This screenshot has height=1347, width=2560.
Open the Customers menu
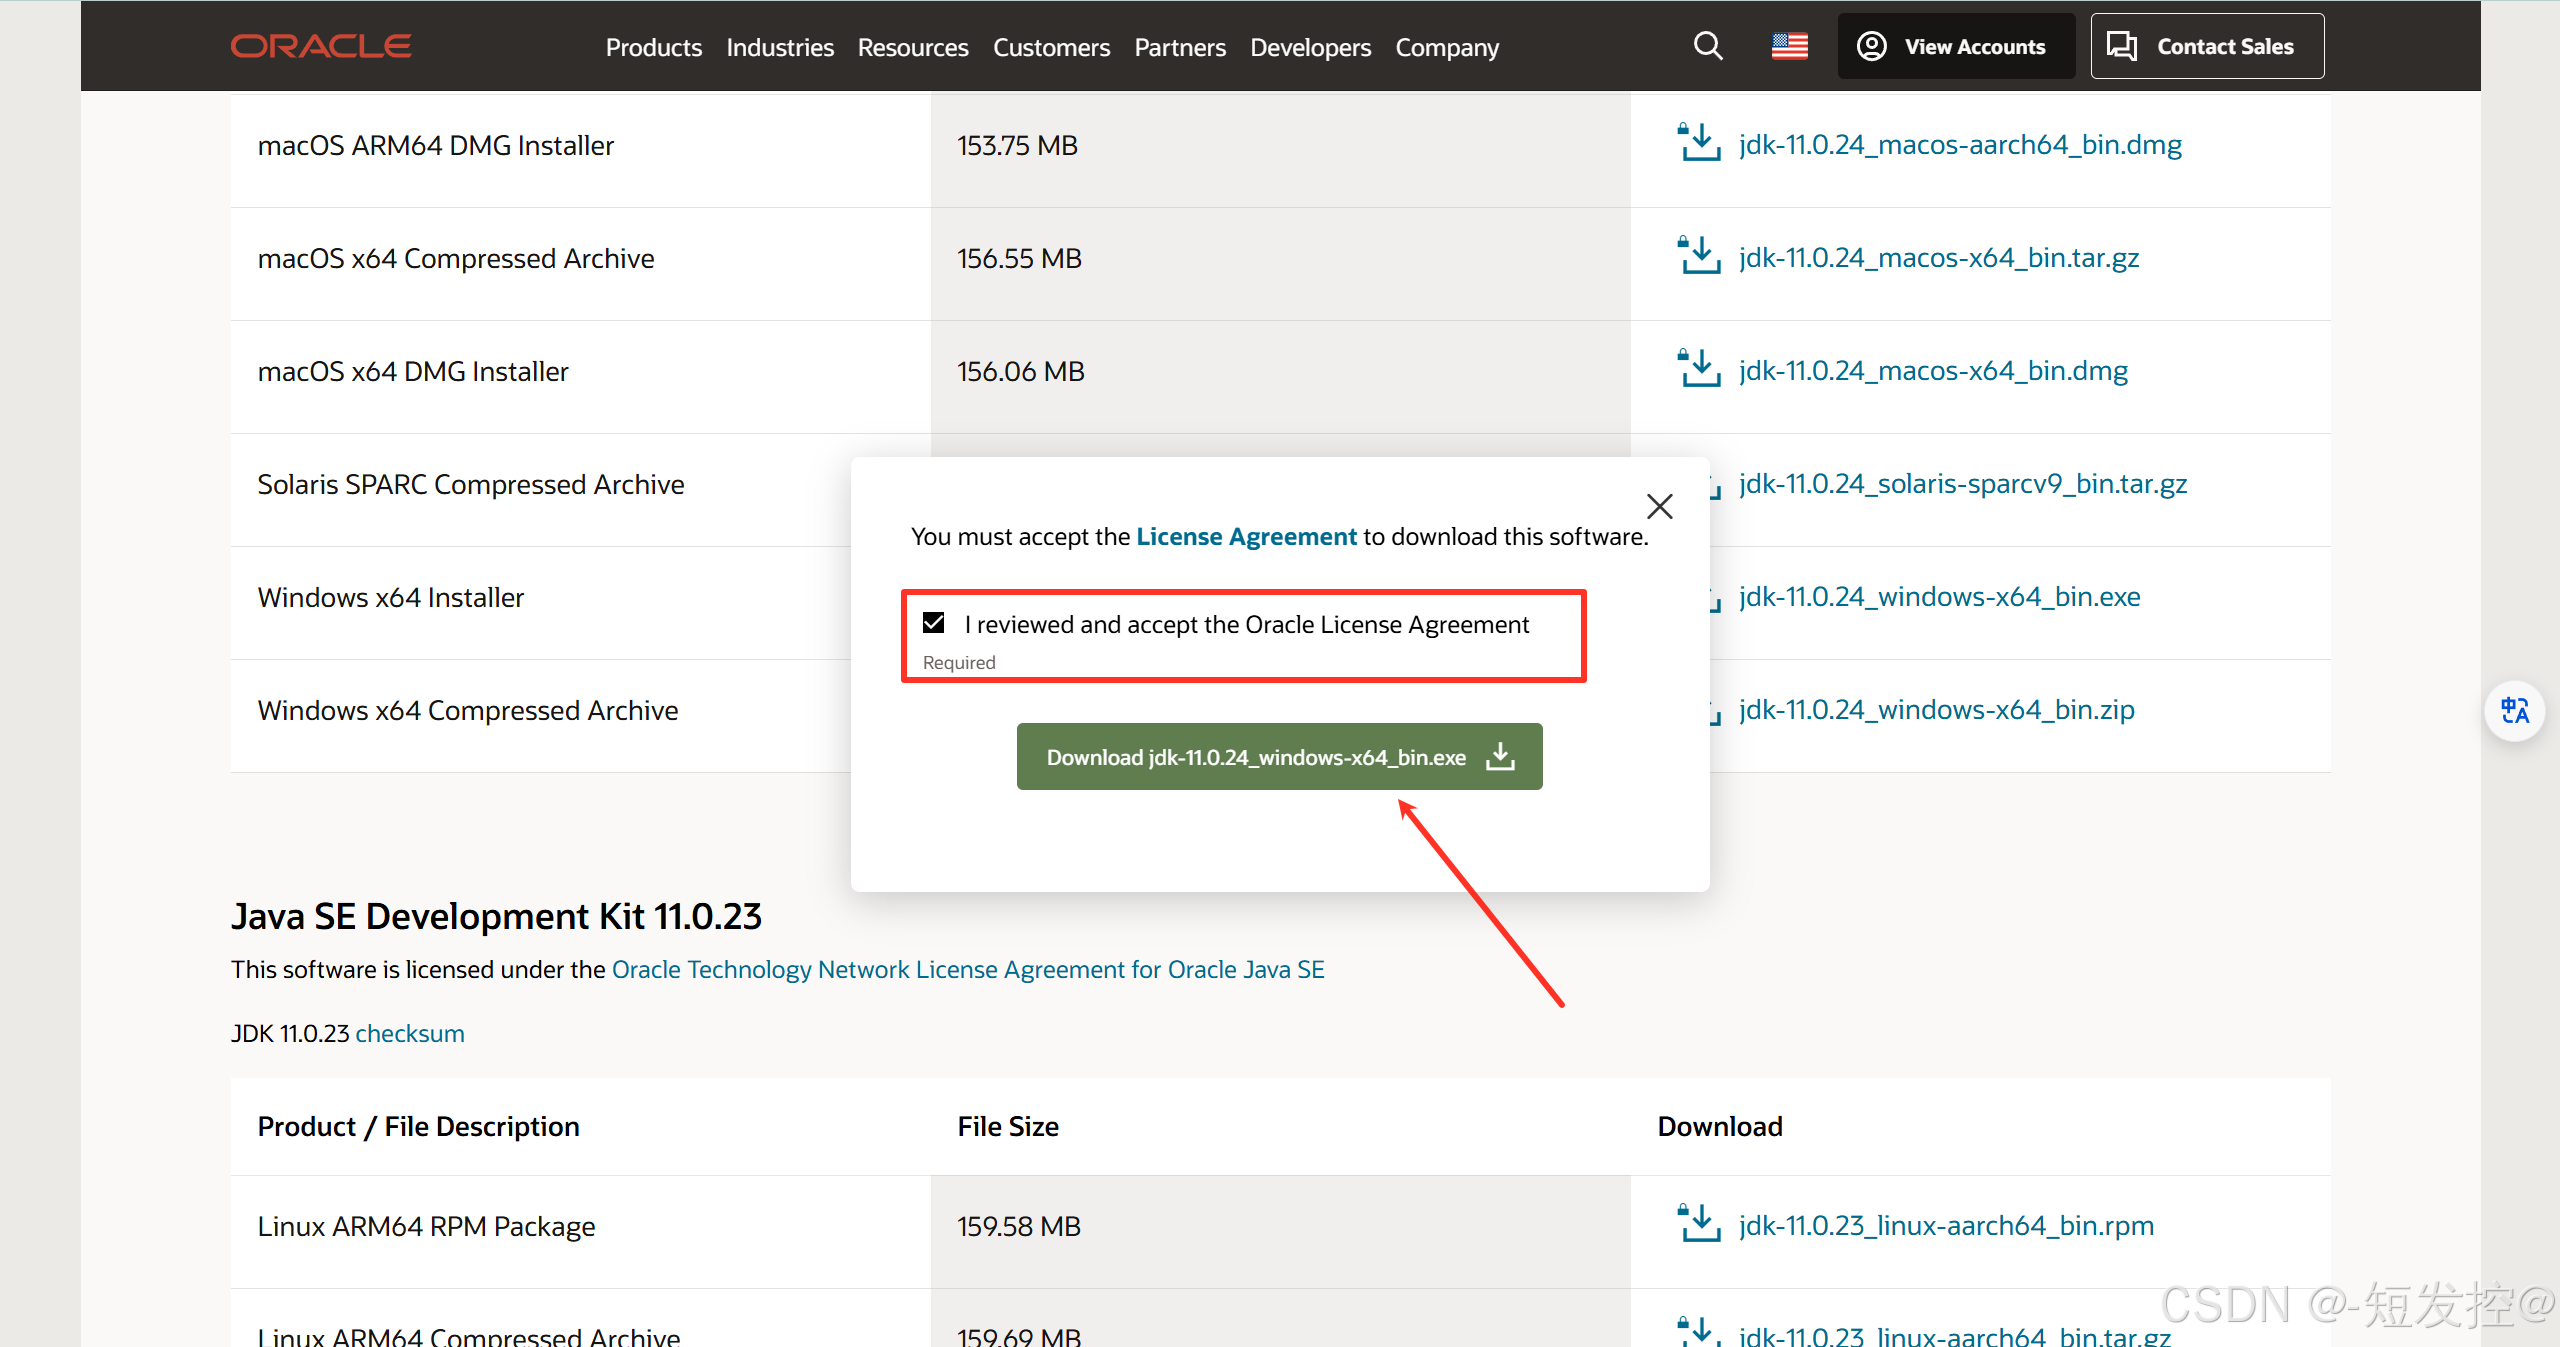pyautogui.click(x=1051, y=47)
